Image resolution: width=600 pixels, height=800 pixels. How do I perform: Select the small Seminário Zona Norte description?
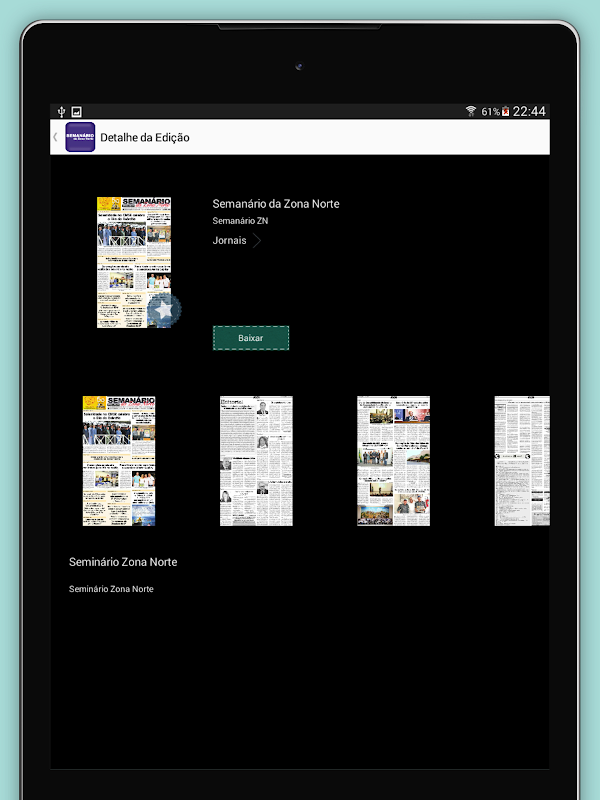tap(111, 589)
